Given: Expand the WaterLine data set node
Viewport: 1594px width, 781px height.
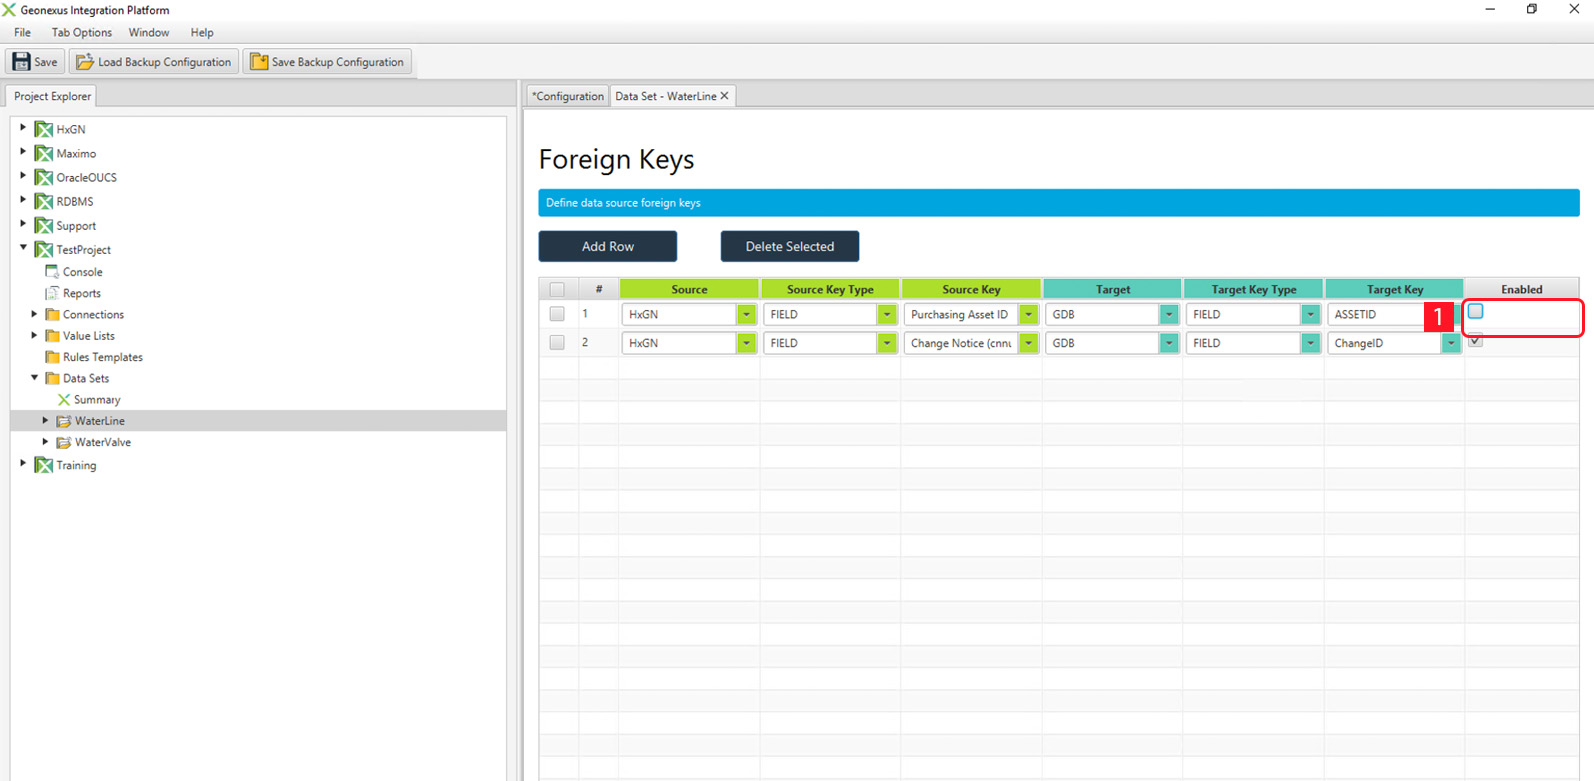Looking at the screenshot, I should (45, 421).
